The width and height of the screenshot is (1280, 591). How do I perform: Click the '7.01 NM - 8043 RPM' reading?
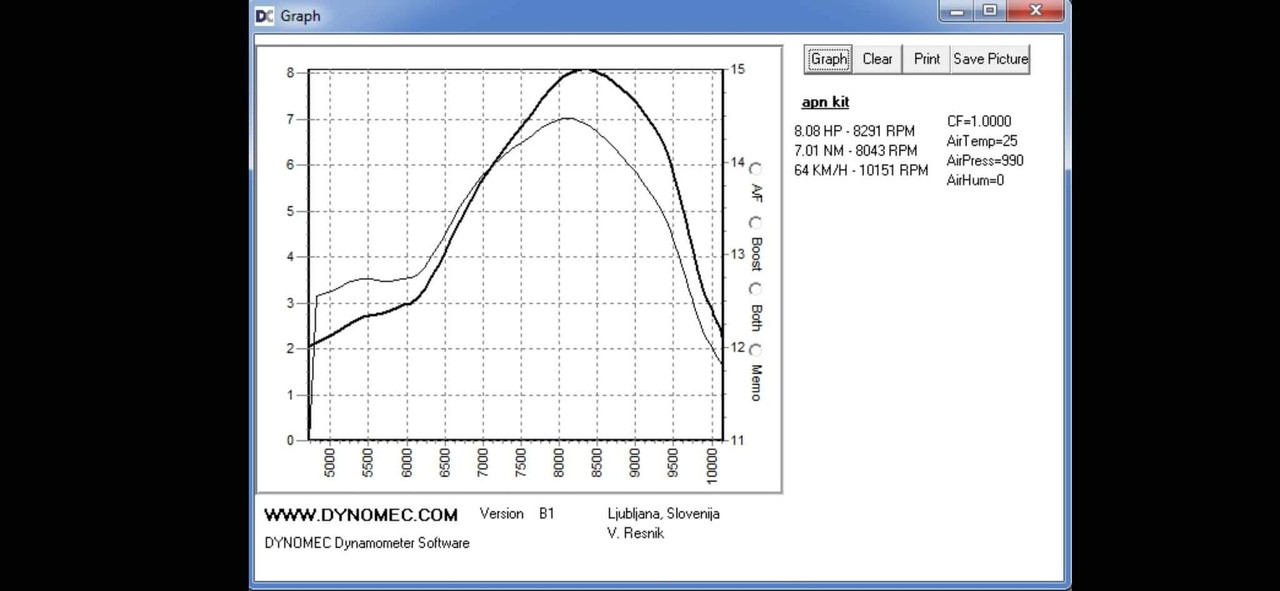click(855, 151)
